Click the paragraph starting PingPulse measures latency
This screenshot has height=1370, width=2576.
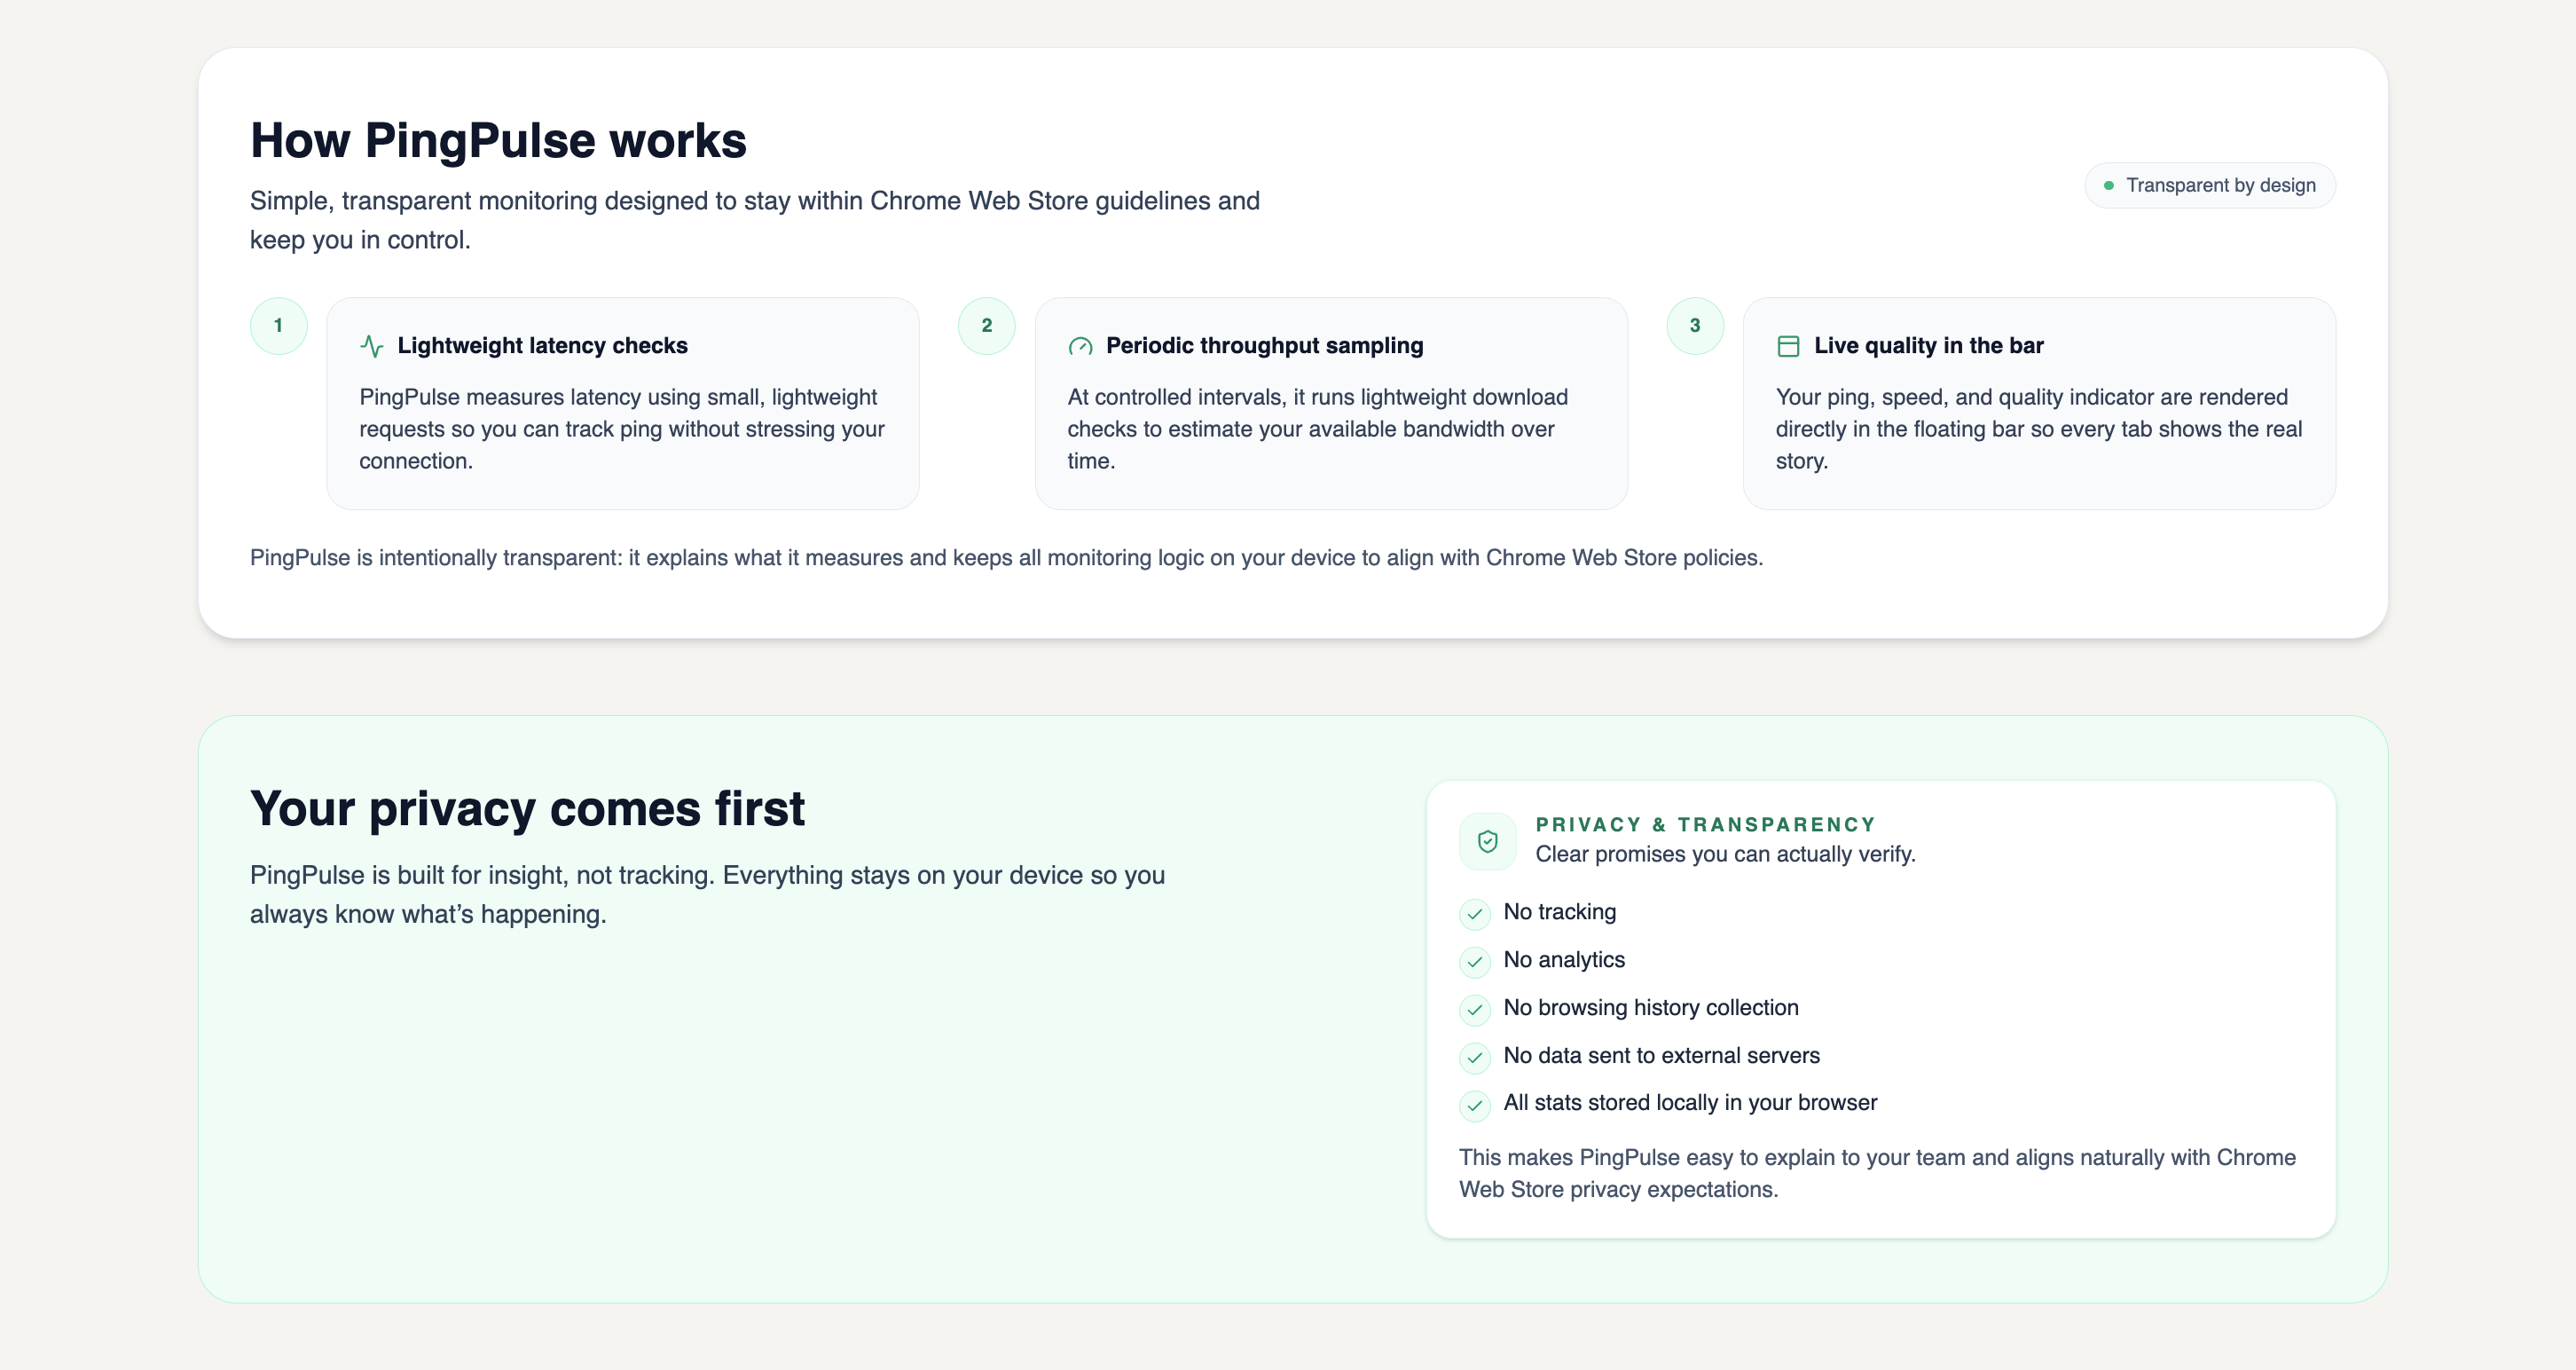[622, 429]
